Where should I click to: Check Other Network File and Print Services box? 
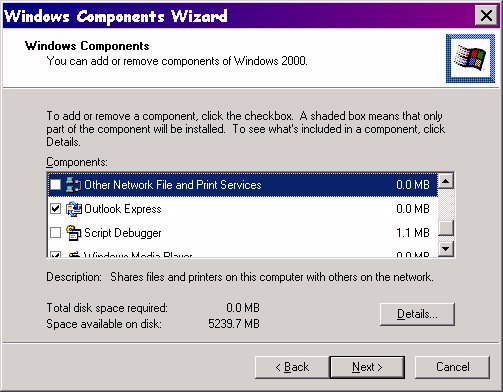[55, 185]
